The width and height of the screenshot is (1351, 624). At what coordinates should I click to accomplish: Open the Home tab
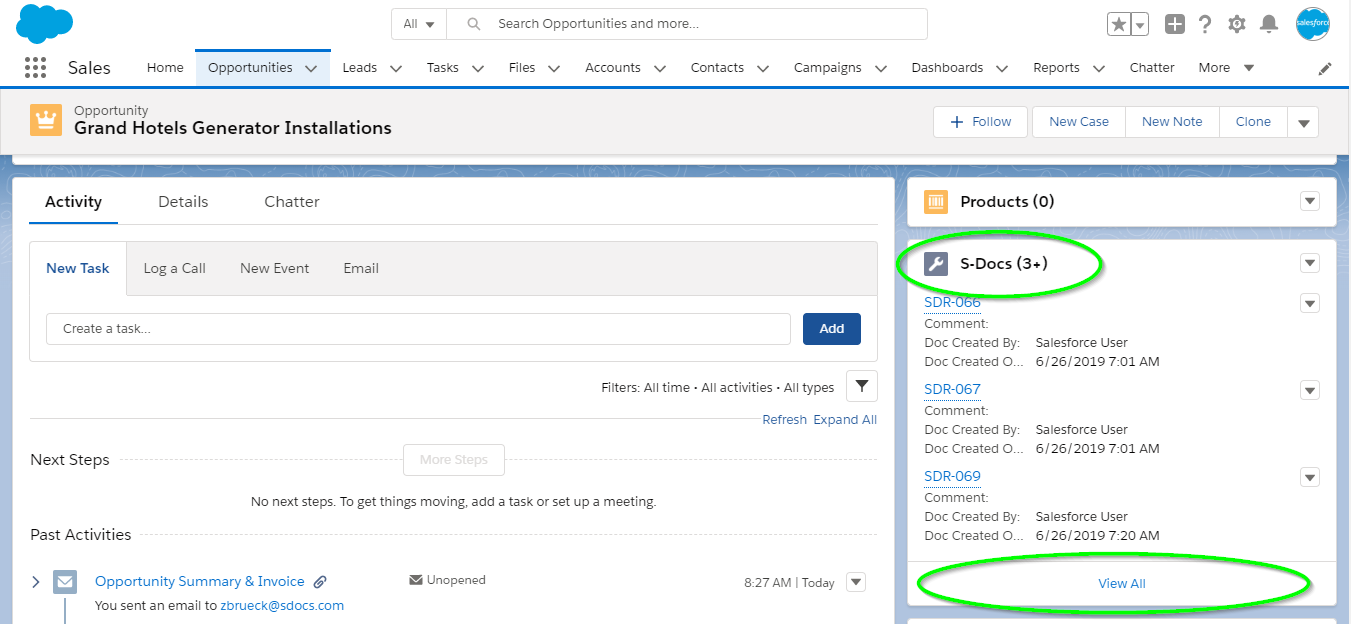[x=165, y=68]
